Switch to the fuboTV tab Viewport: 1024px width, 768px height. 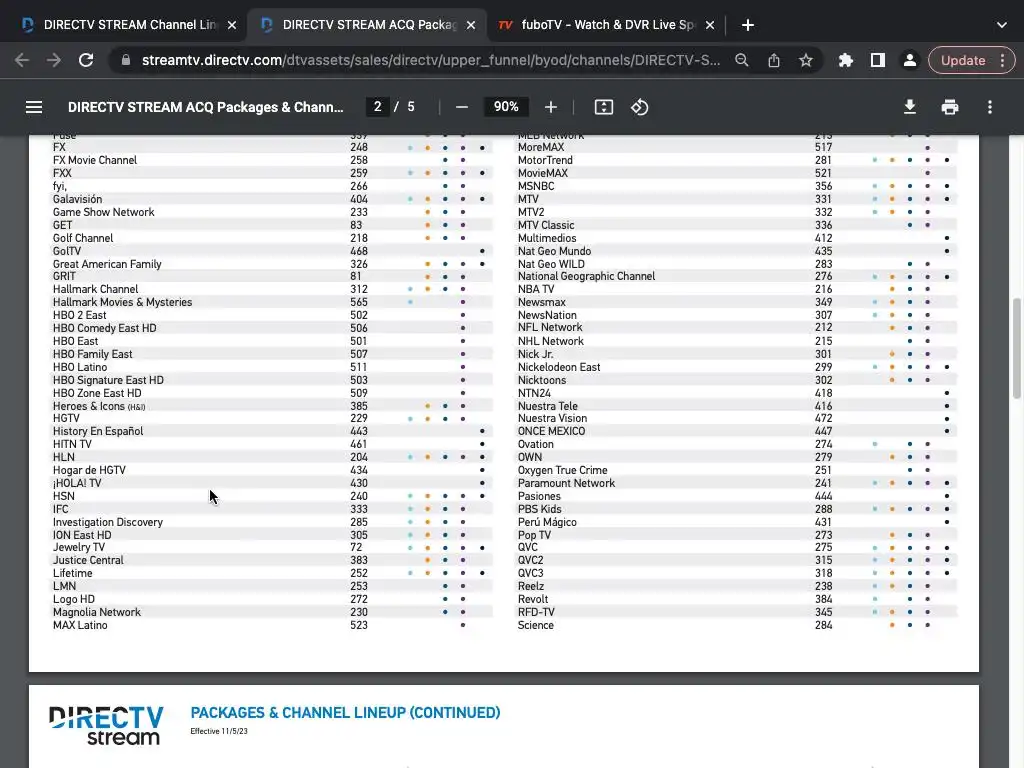pyautogui.click(x=607, y=25)
